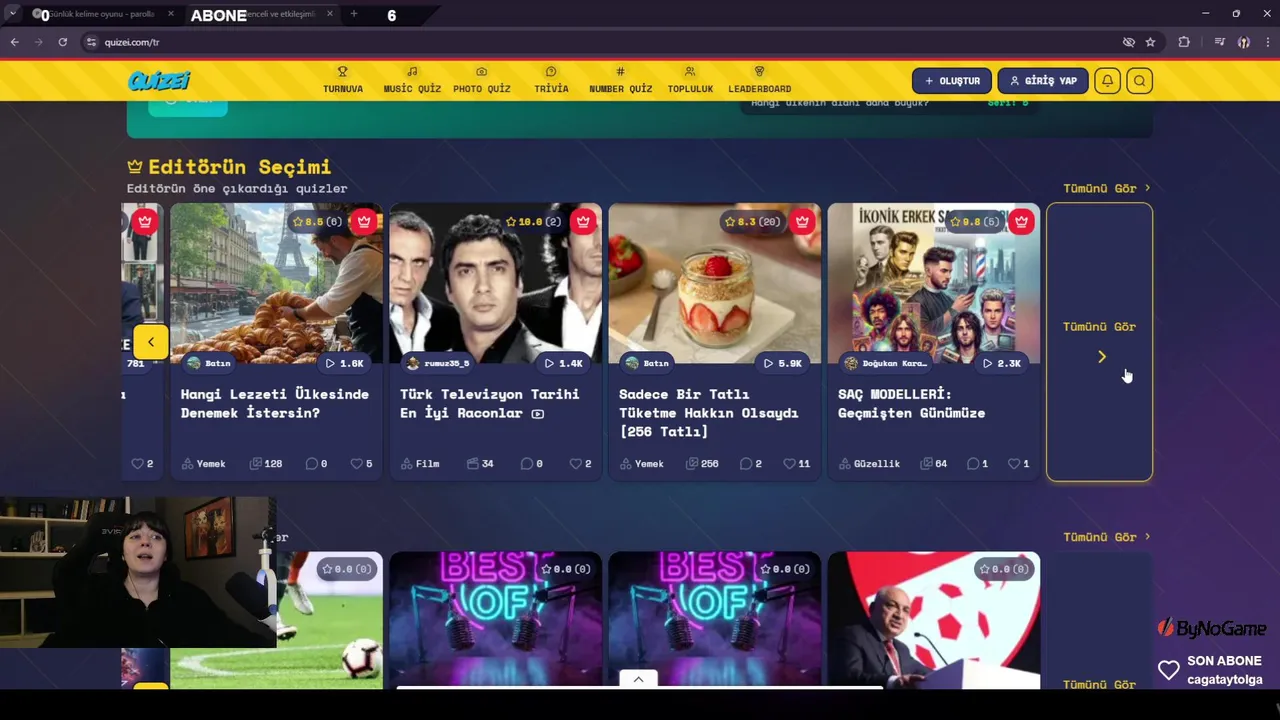1280x720 pixels.
Task: Like the Türk Televizyon quiz heart
Action: [x=580, y=464]
